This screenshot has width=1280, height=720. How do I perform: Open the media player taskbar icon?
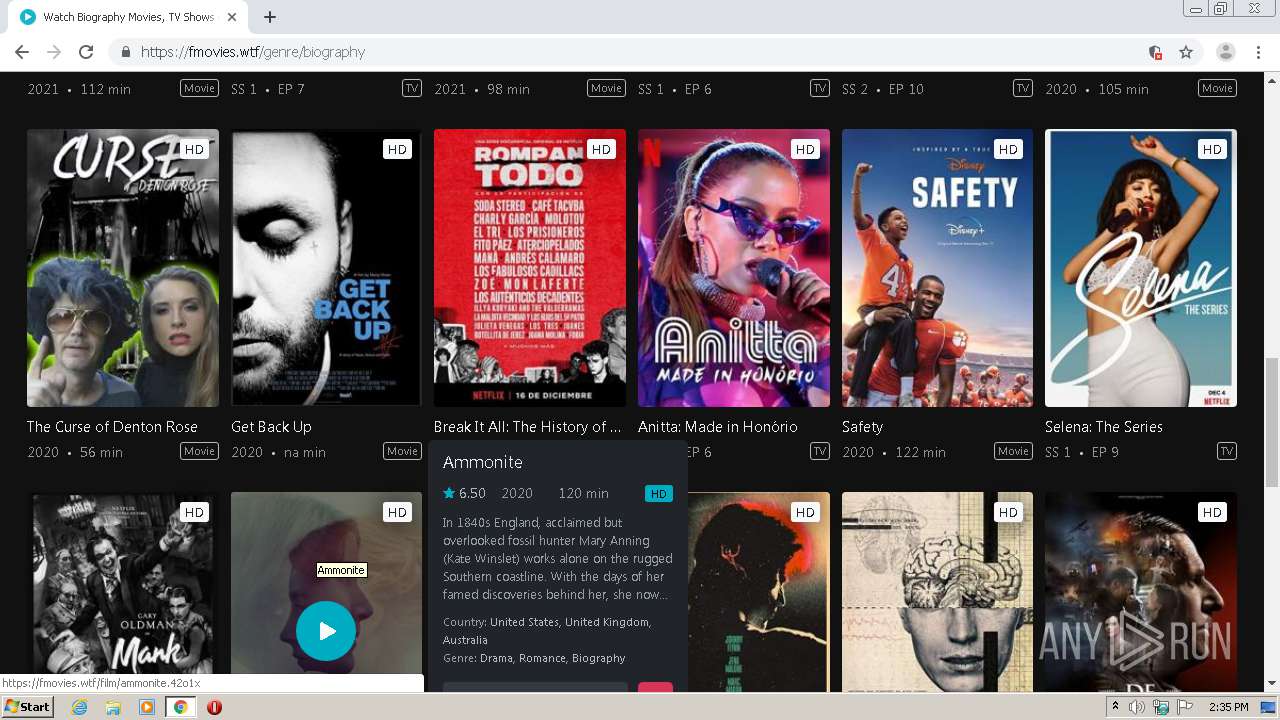147,707
